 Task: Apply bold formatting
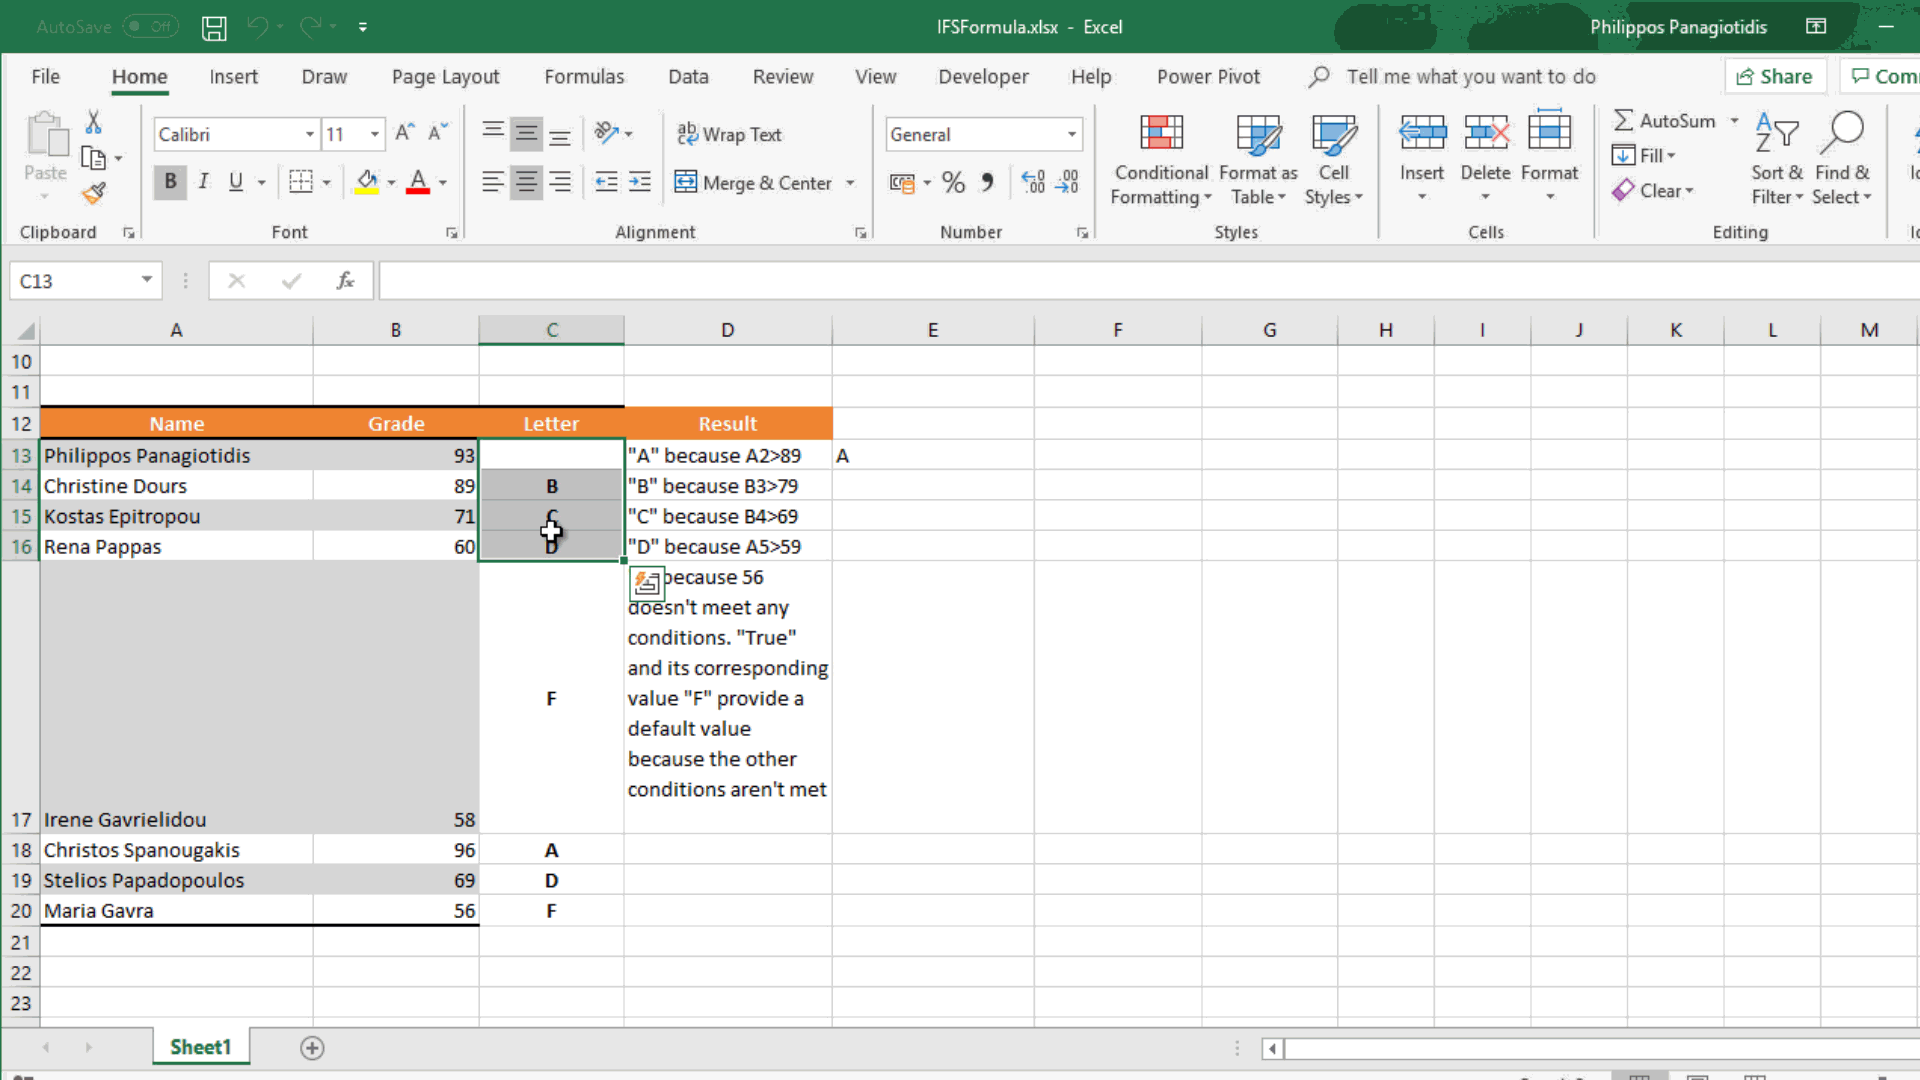[x=169, y=181]
